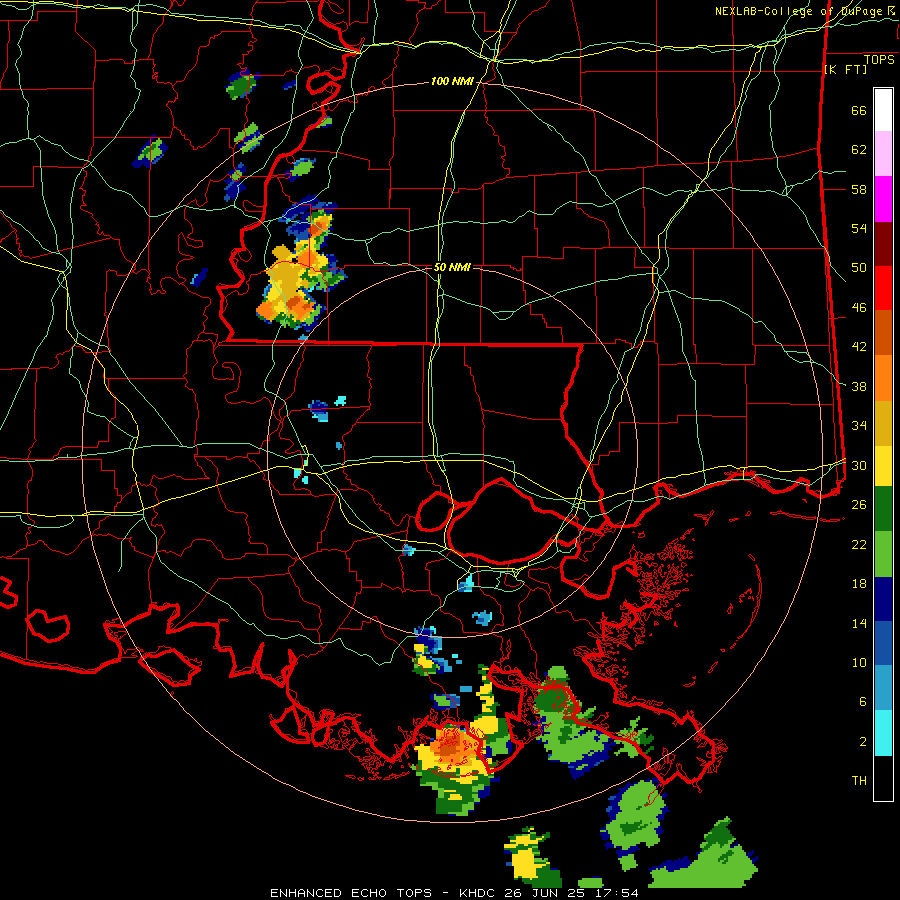900x900 pixels.
Task: Click legend value "58"
Action: click(859, 189)
